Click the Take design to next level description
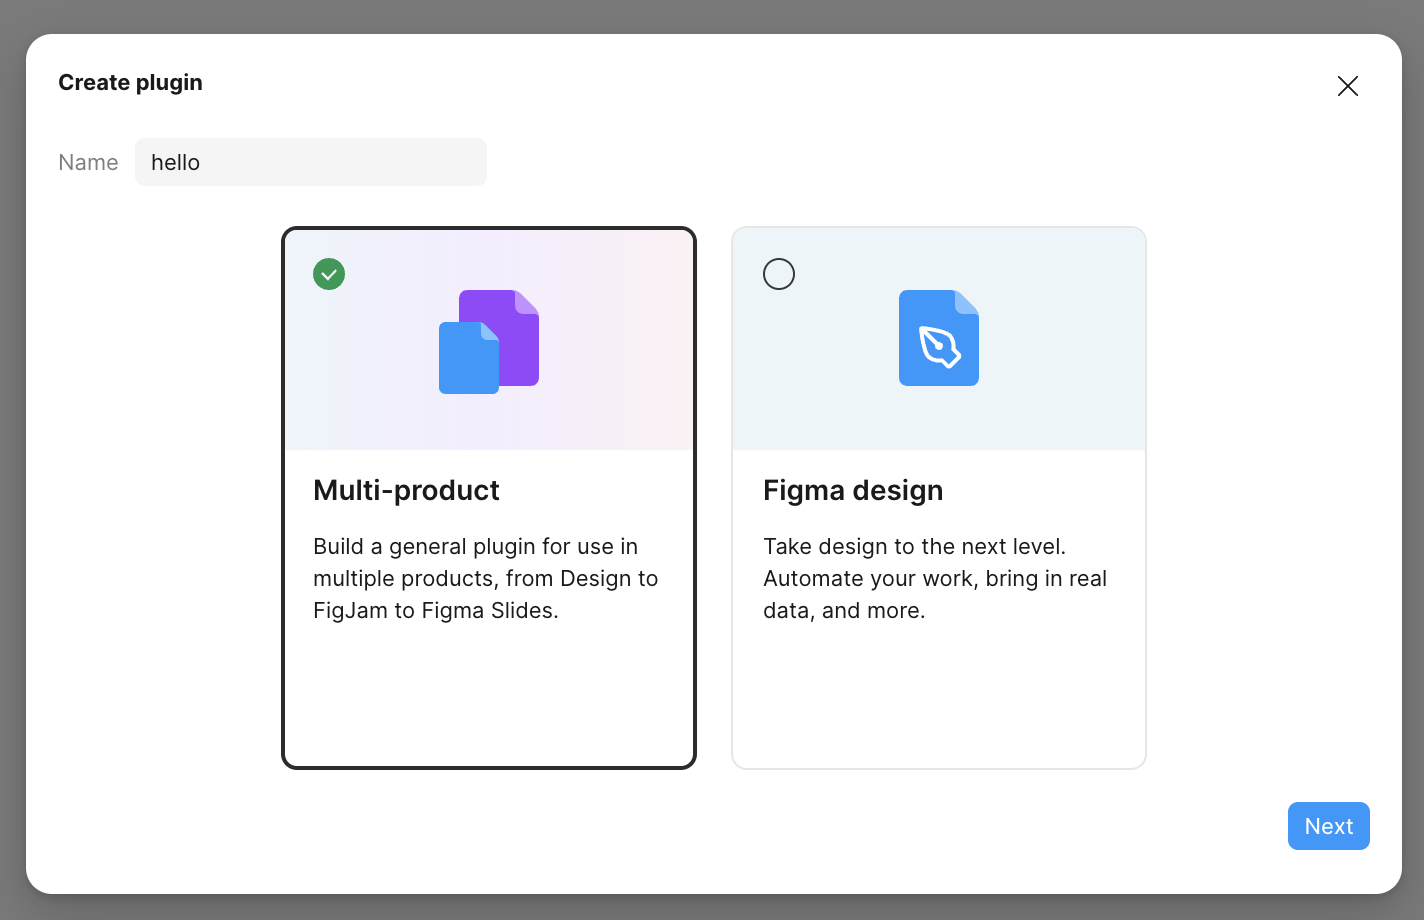The width and height of the screenshot is (1424, 920). 935,578
